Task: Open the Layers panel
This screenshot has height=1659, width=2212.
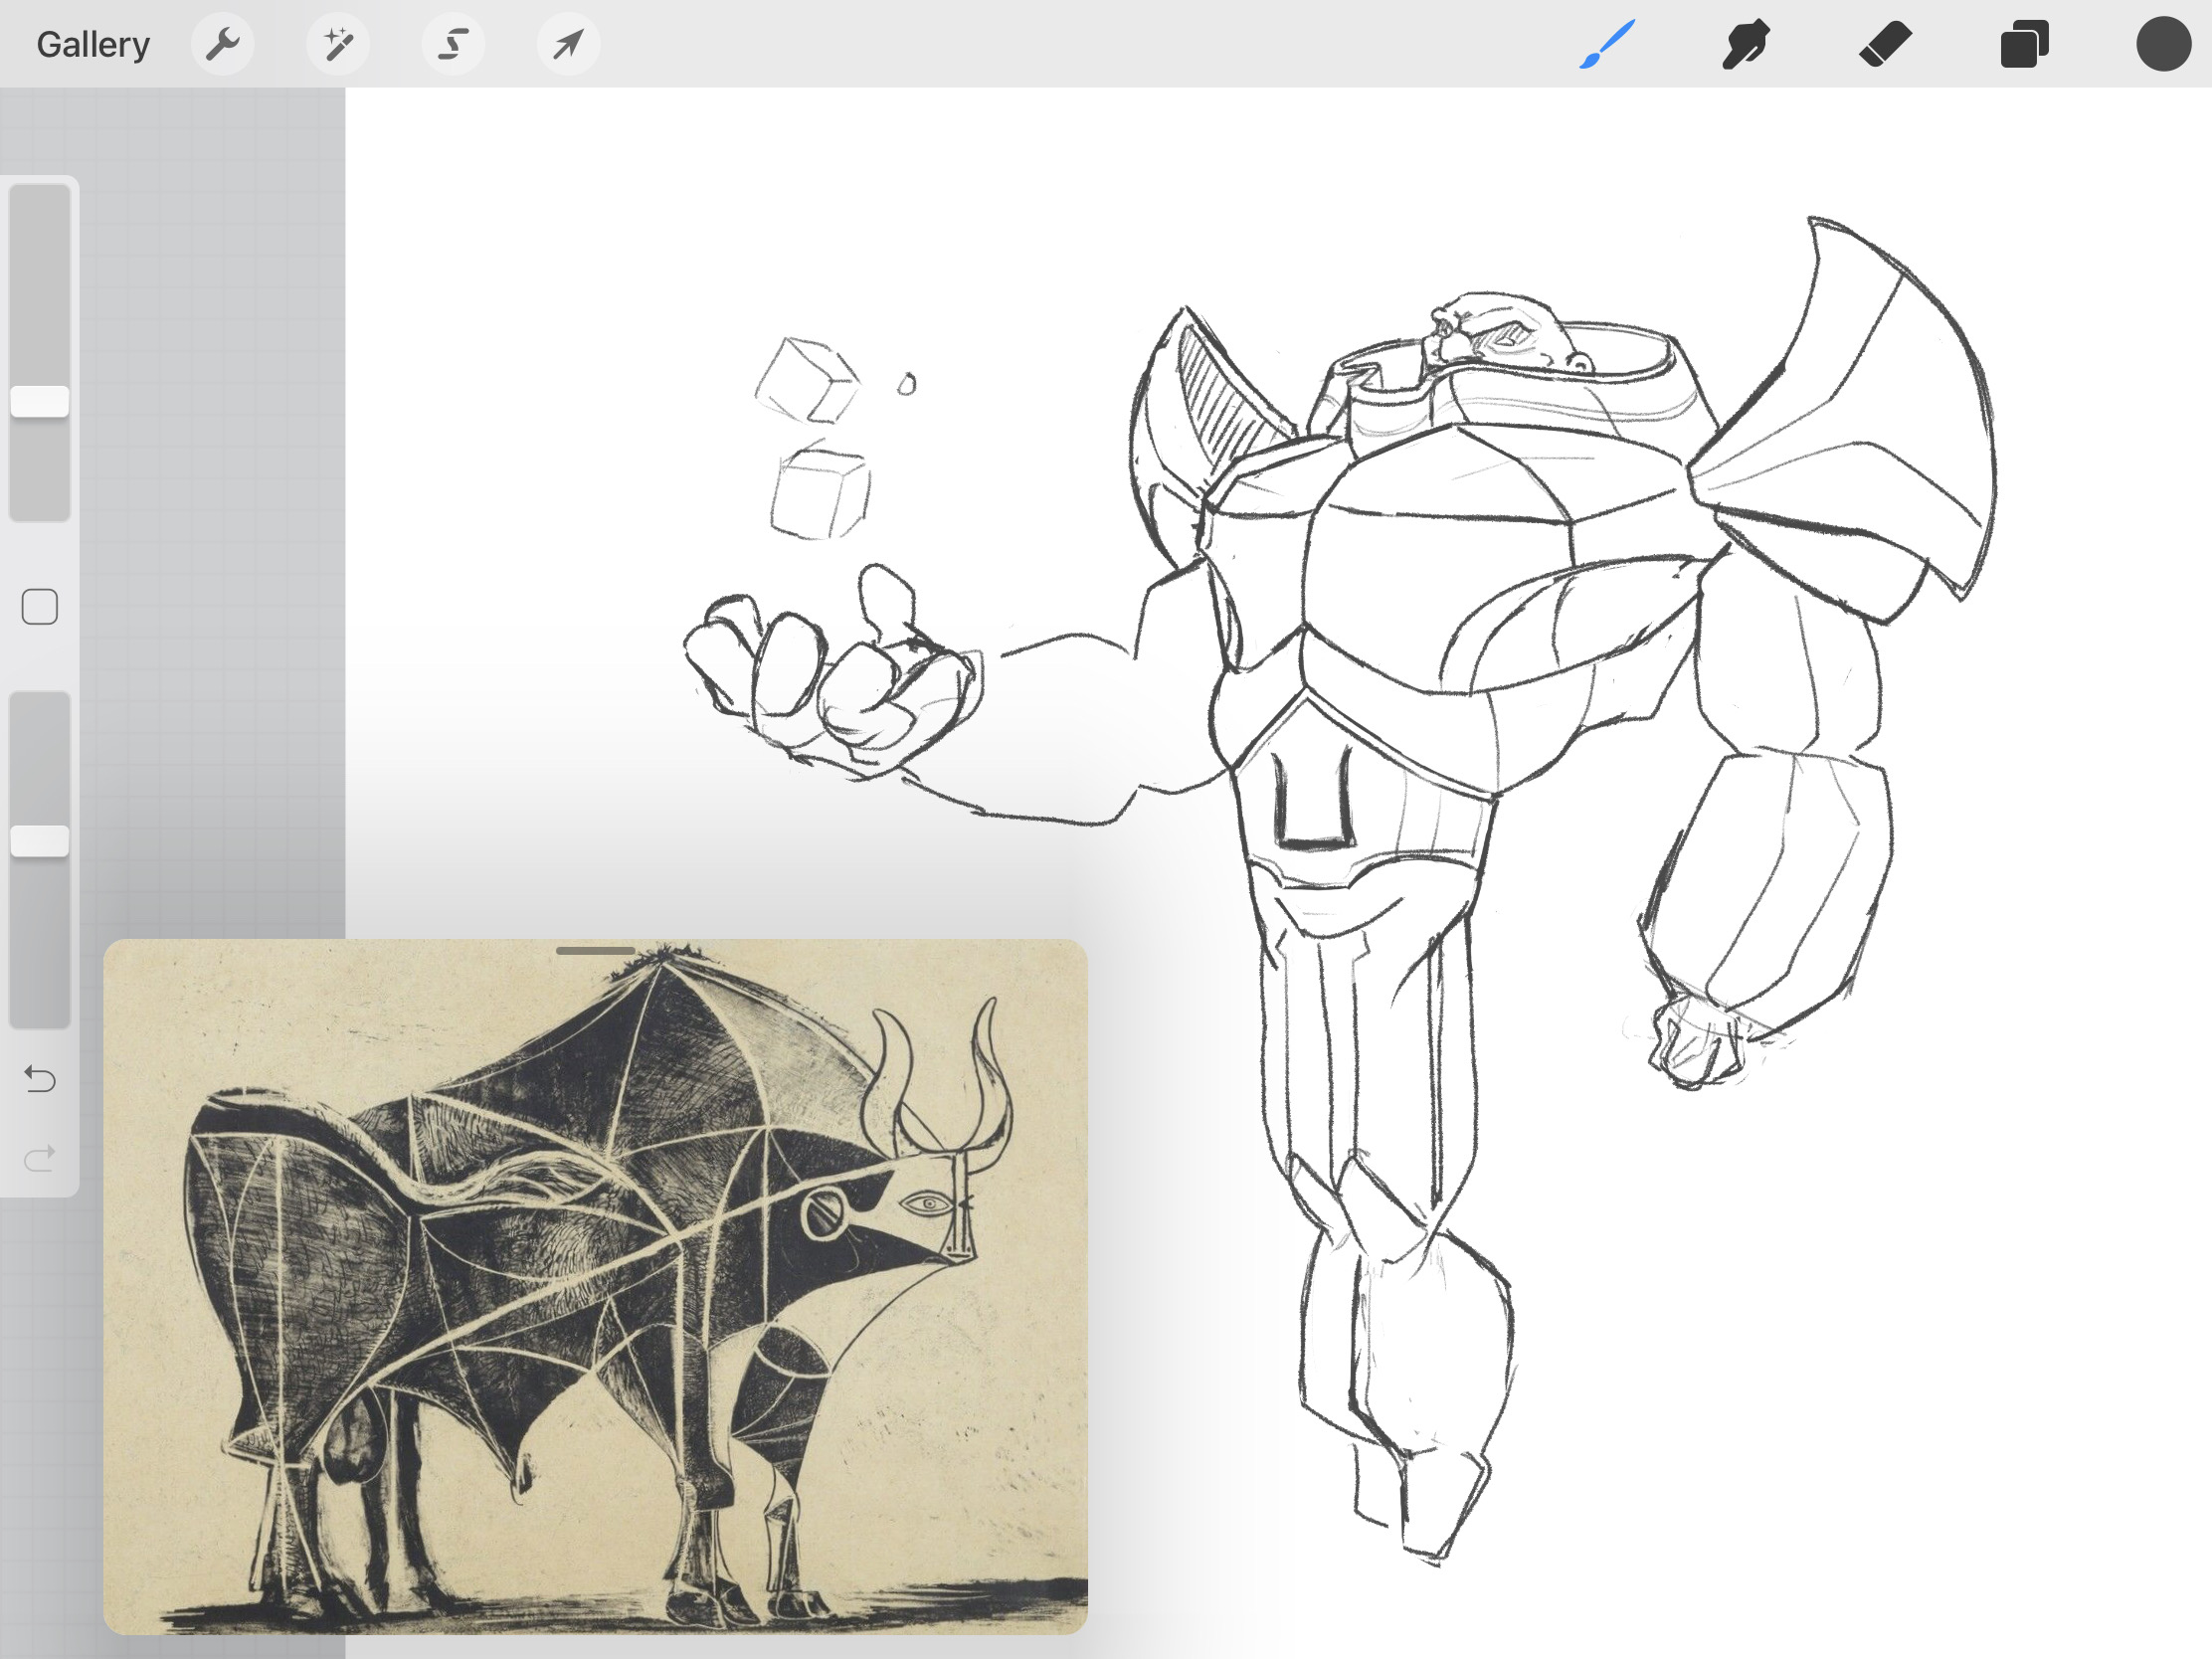Action: point(2024,44)
